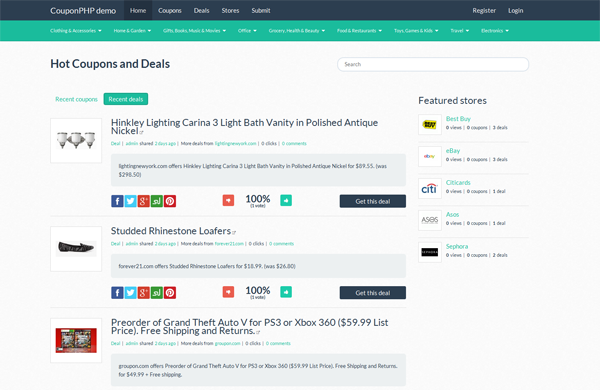This screenshot has height=390, width=600.
Task: Share Studded Rhinestone Loafers on StumbleUpon
Action: 157,292
